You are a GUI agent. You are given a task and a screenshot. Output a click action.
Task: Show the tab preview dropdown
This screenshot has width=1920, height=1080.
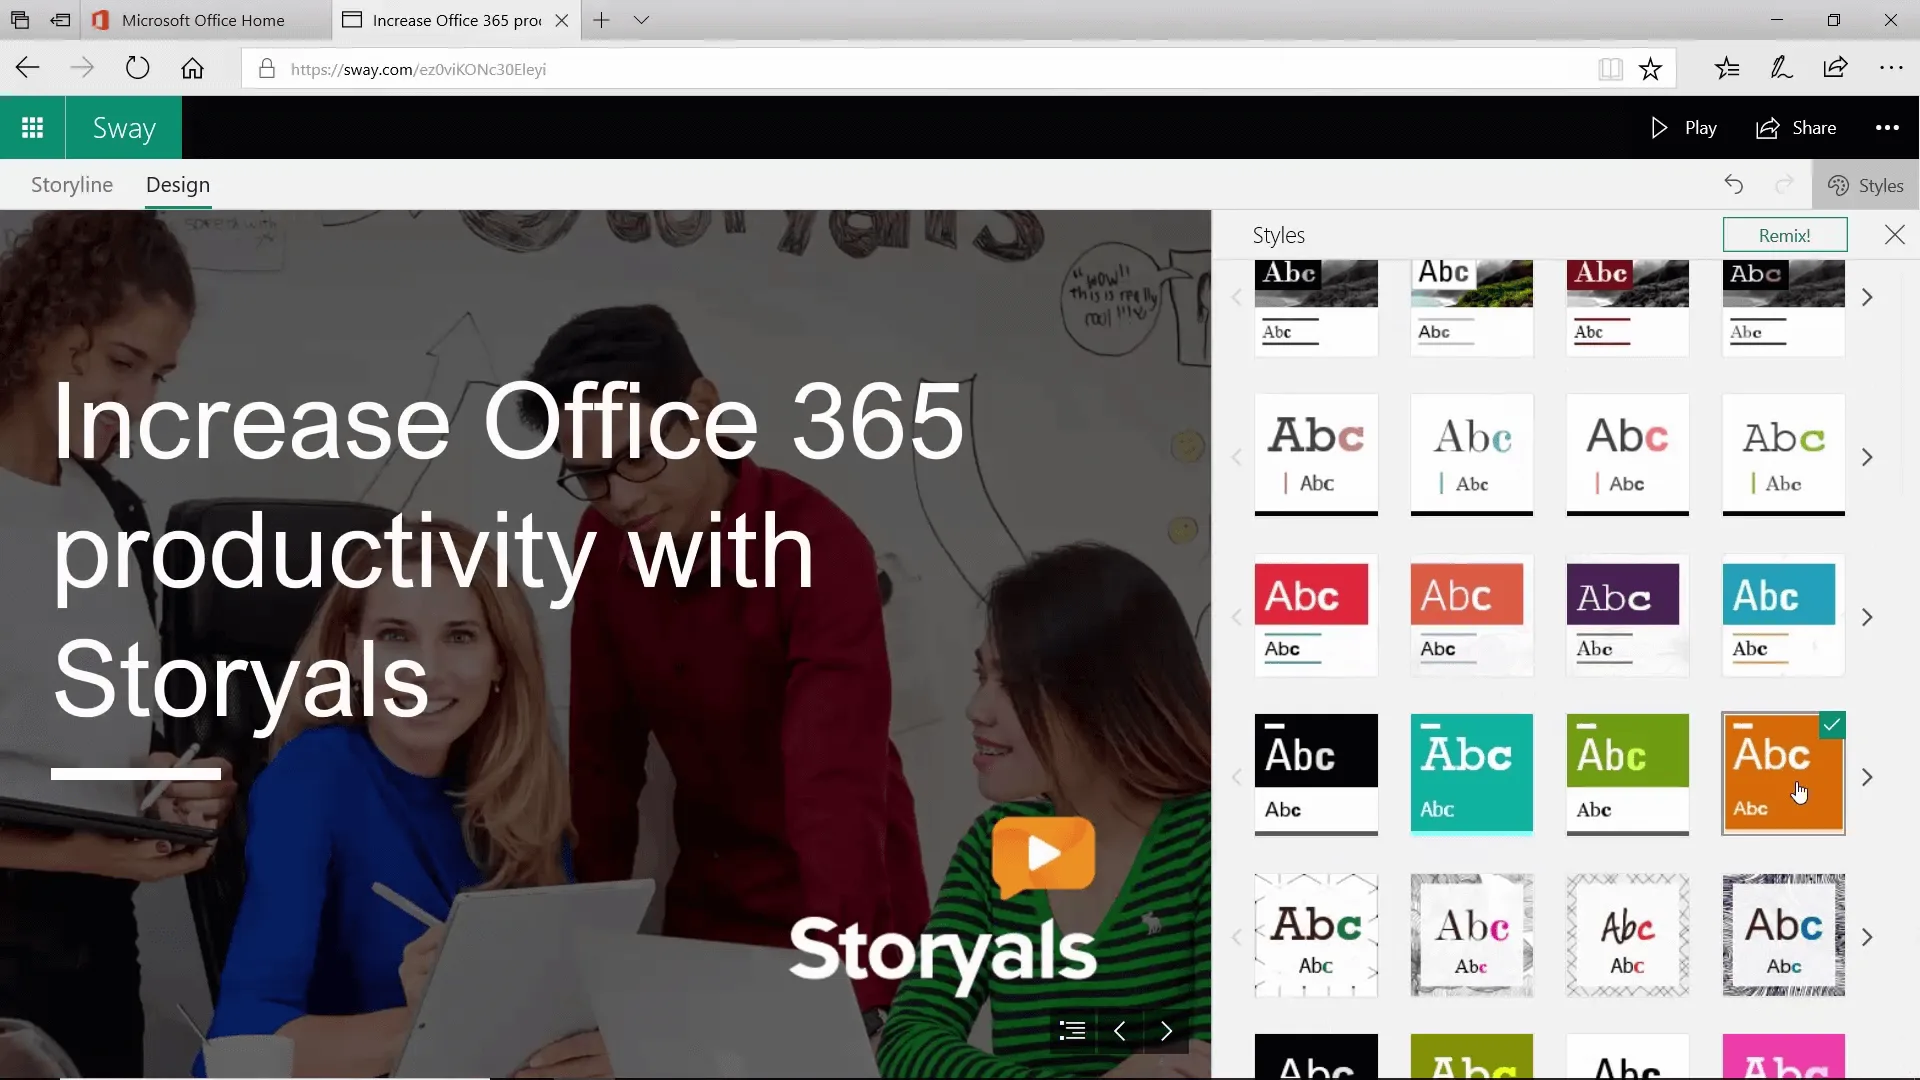click(x=641, y=20)
